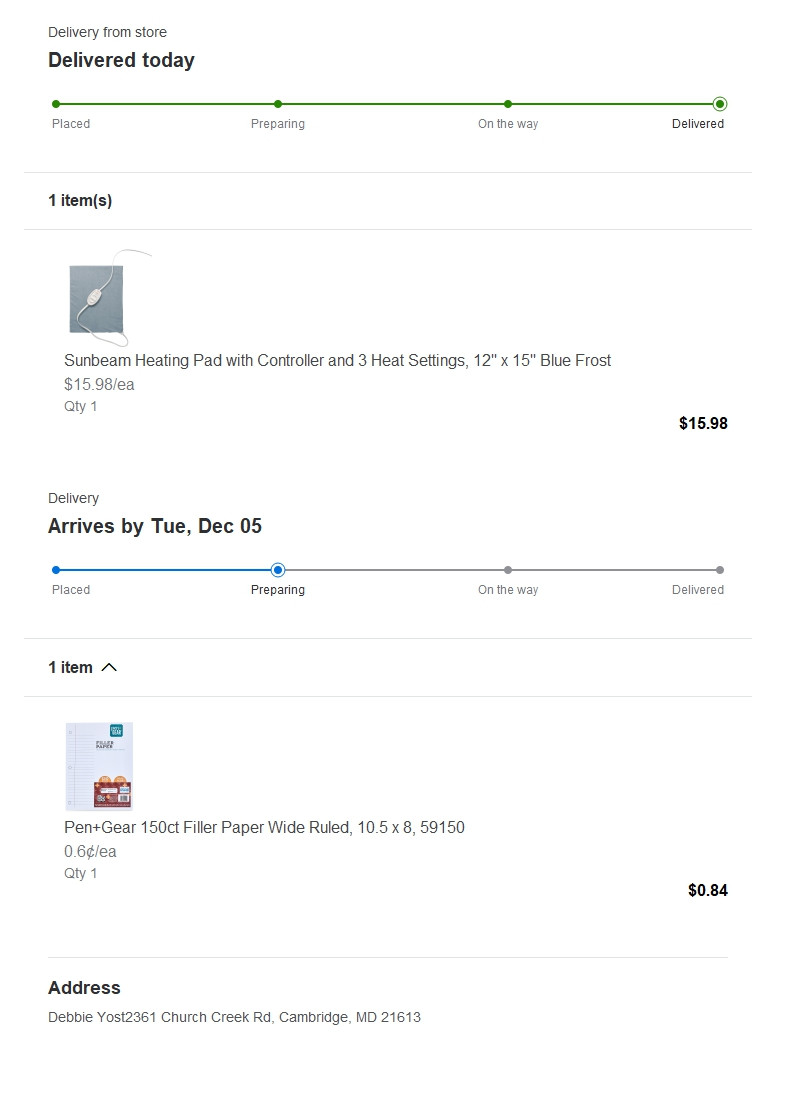Click the Sunbeam Heating Pad product image

[x=109, y=298]
